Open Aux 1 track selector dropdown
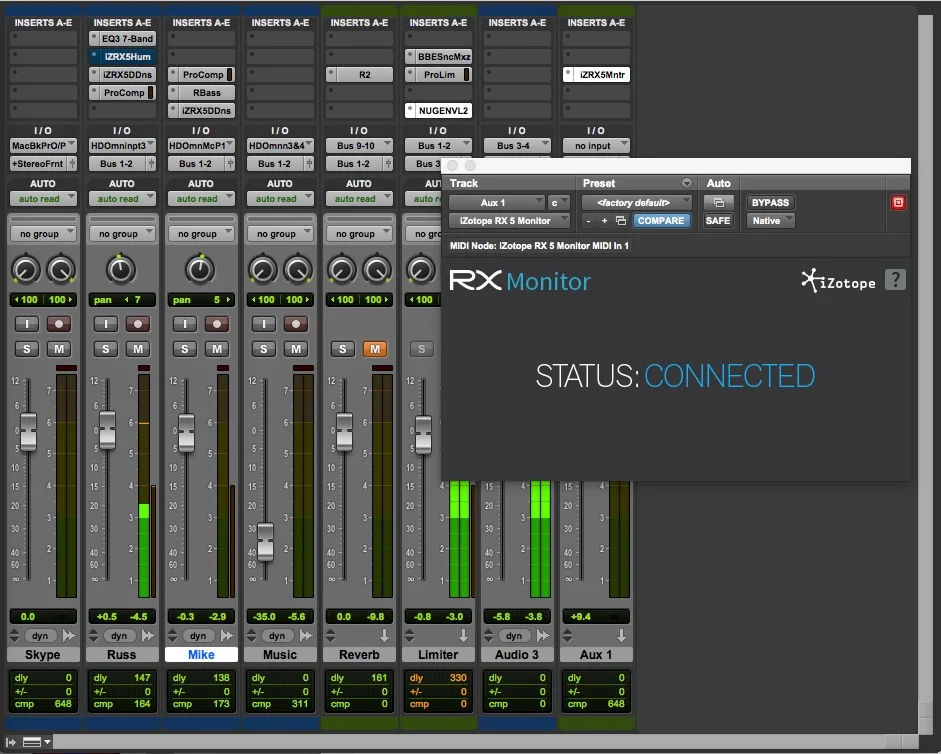 pos(496,202)
